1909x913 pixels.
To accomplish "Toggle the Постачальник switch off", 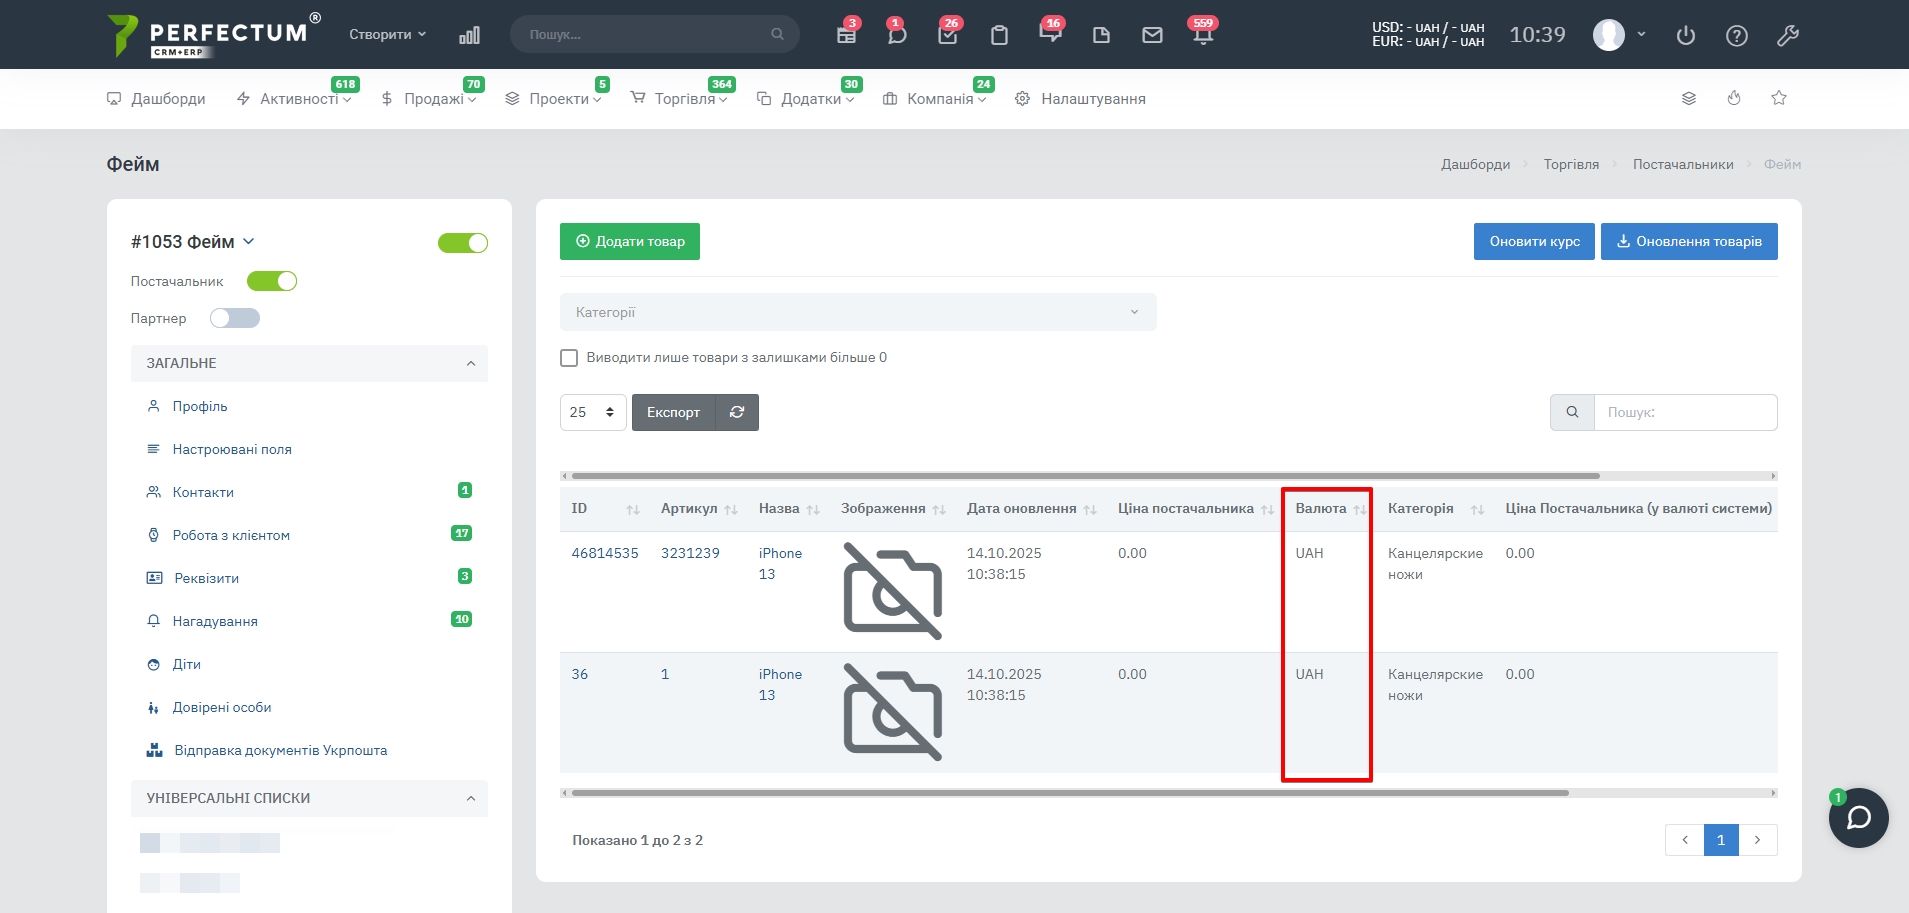I will coord(272,281).
